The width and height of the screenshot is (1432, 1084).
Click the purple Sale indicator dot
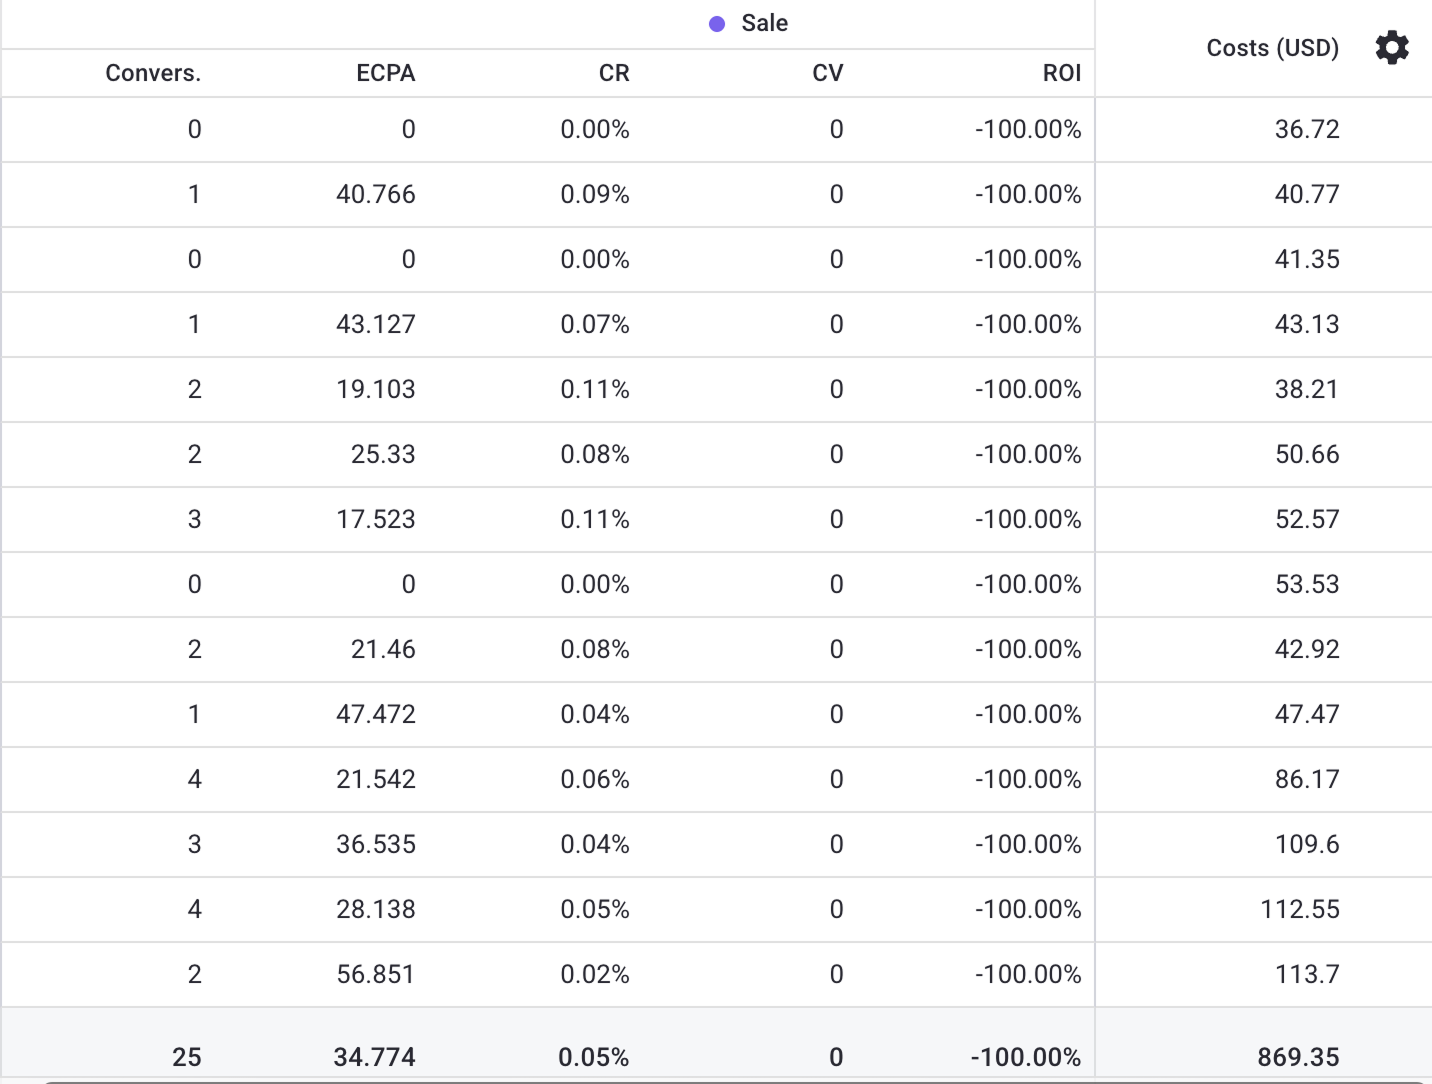717,24
